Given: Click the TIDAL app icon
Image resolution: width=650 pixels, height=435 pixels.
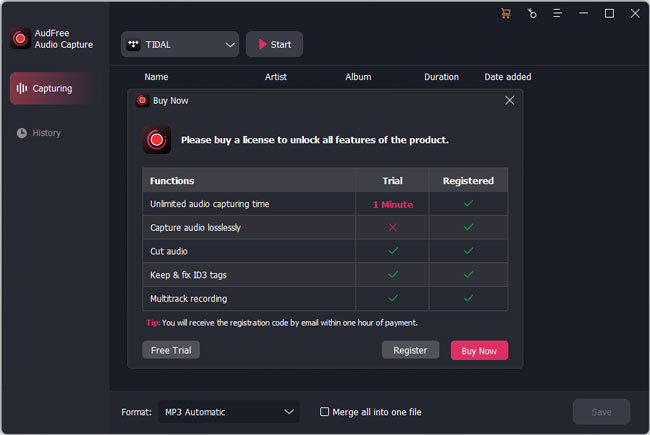Looking at the screenshot, I should pyautogui.click(x=133, y=44).
